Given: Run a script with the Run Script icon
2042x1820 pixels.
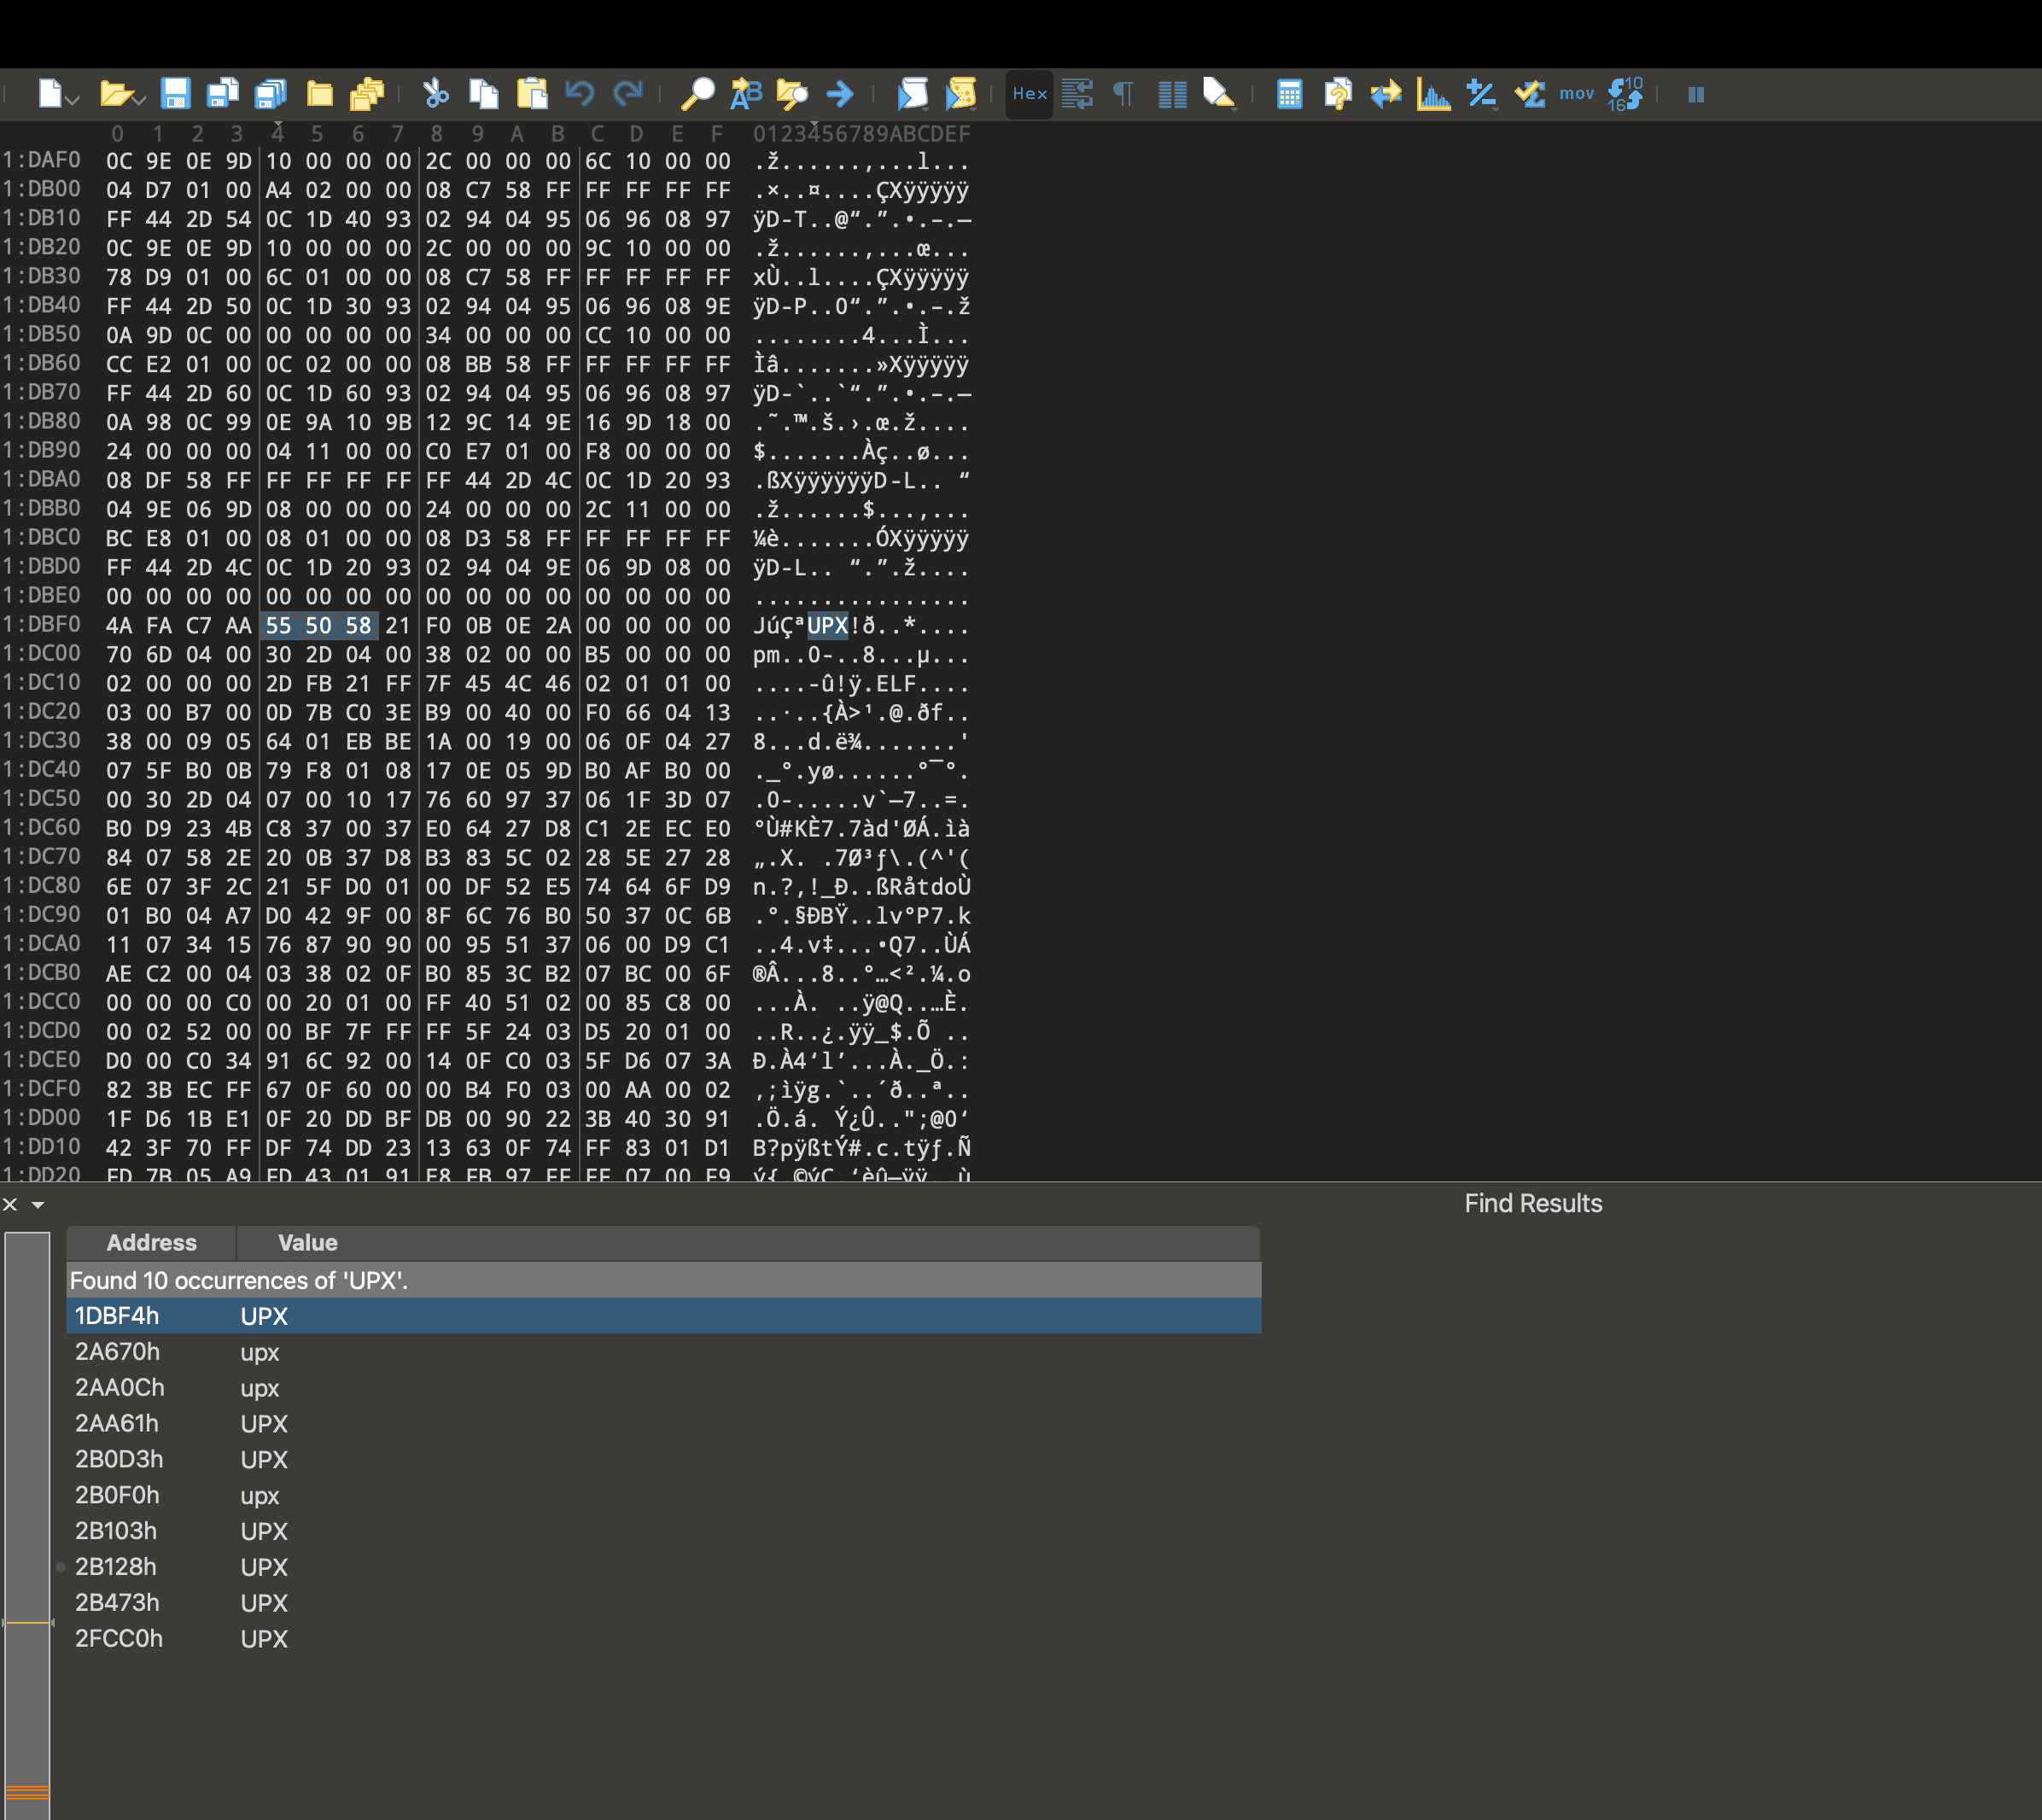Looking at the screenshot, I should coord(912,94).
